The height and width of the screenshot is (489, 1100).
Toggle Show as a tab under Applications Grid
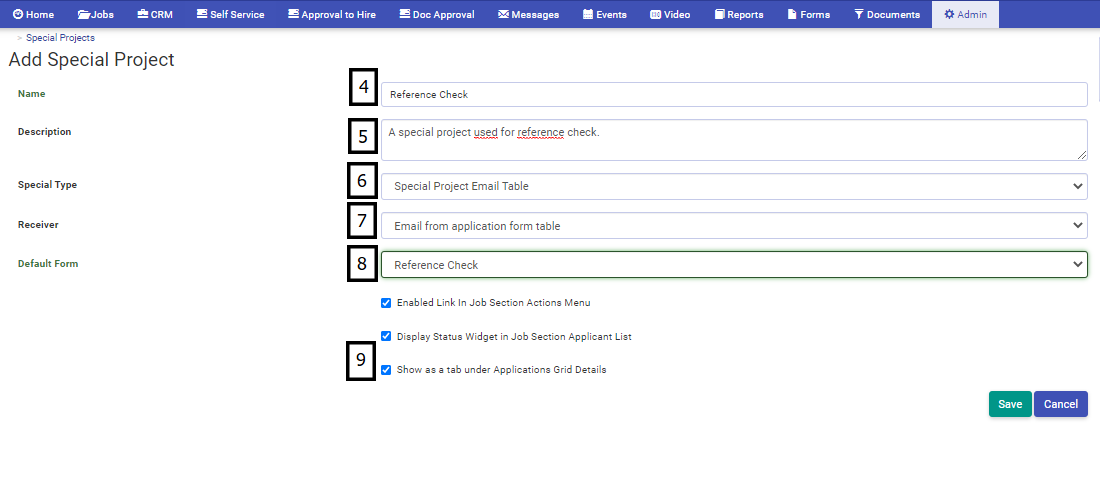[386, 370]
